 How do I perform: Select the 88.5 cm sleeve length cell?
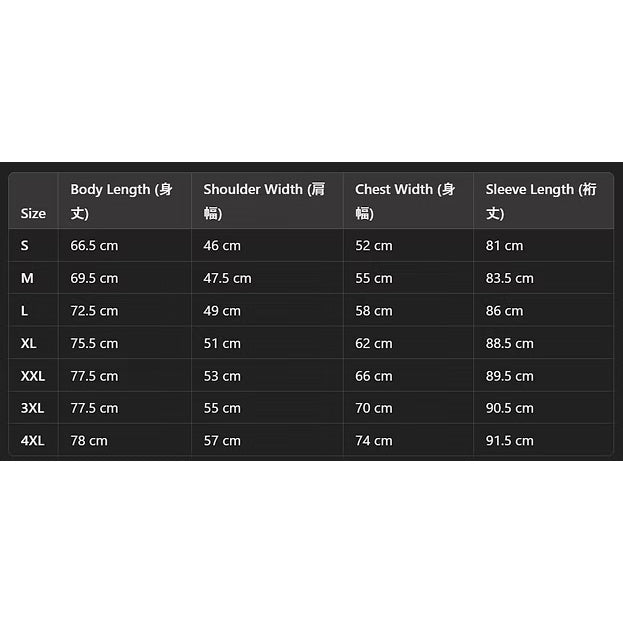(x=509, y=343)
